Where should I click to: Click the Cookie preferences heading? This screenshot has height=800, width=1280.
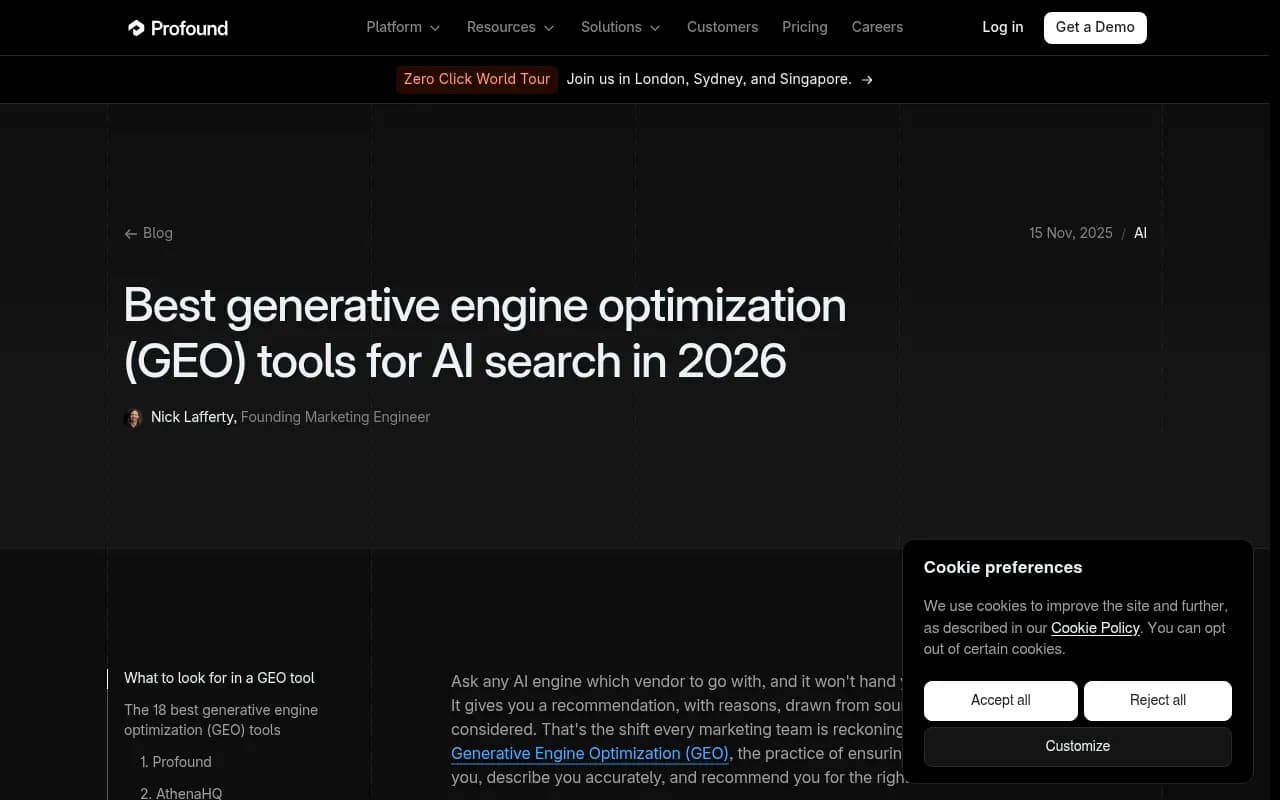coord(1003,567)
